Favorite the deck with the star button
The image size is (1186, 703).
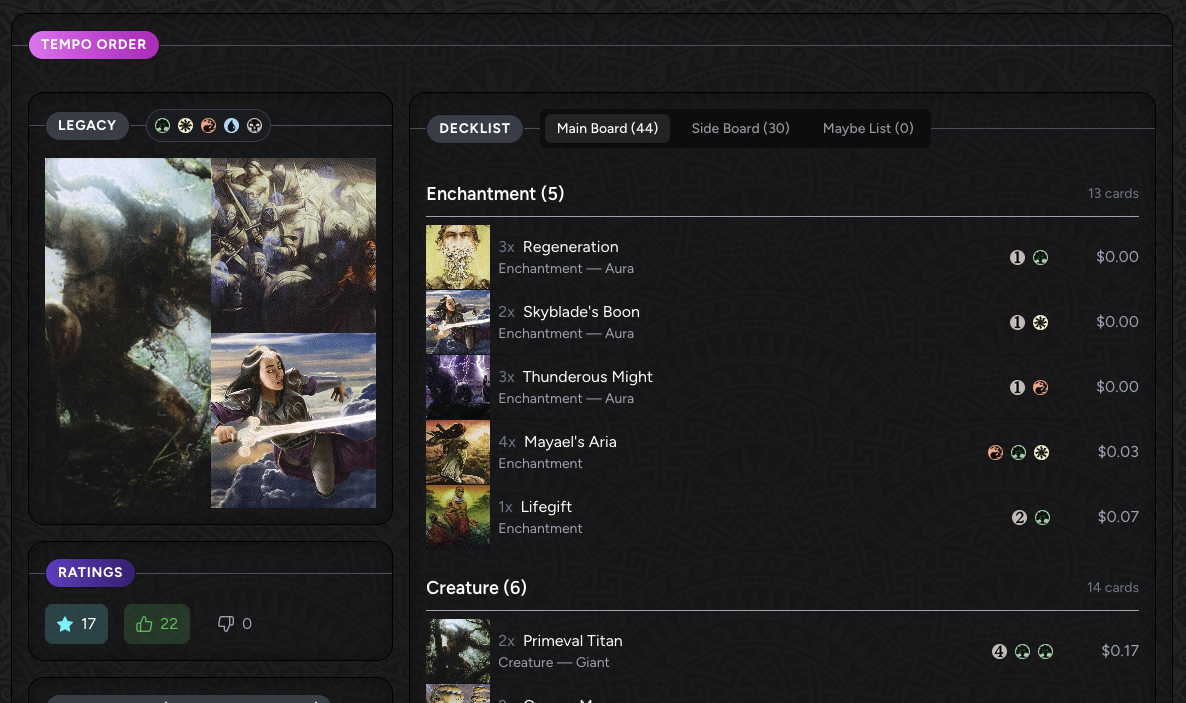click(76, 624)
